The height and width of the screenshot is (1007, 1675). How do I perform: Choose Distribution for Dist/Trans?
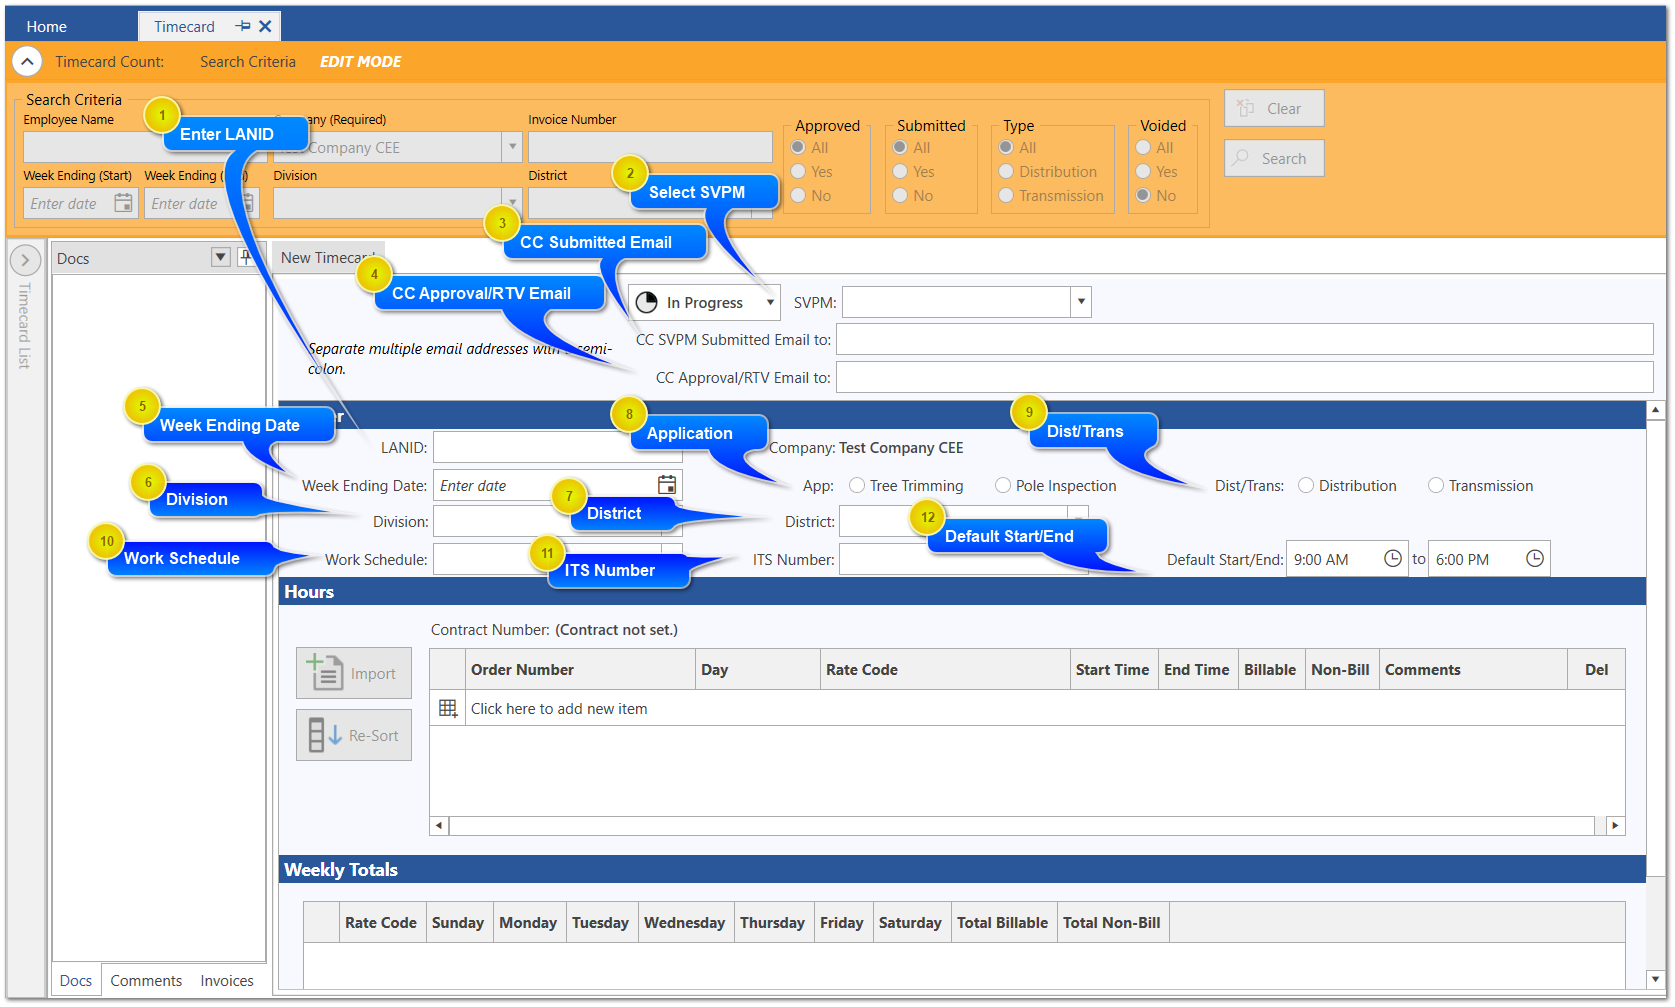point(1306,486)
